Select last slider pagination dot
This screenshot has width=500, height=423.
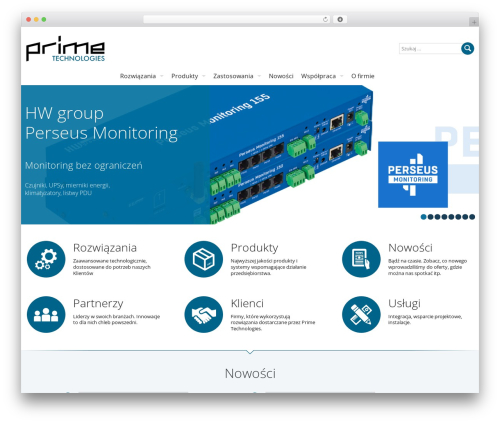pos(472,217)
